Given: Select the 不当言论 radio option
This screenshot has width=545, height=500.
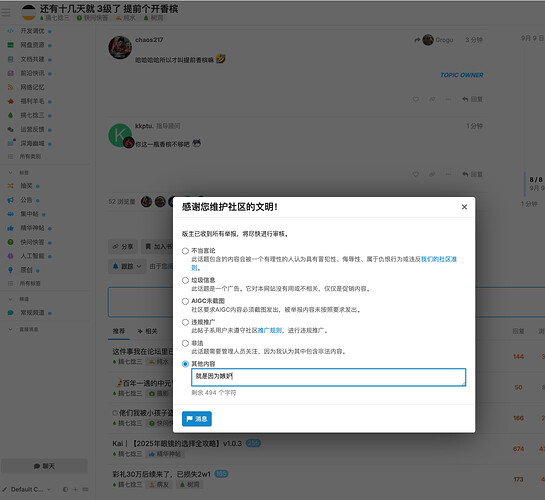Looking at the screenshot, I should point(185,251).
